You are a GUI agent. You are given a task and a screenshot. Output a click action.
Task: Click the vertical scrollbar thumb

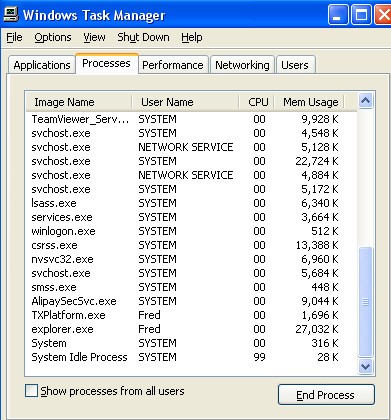pyautogui.click(x=365, y=302)
